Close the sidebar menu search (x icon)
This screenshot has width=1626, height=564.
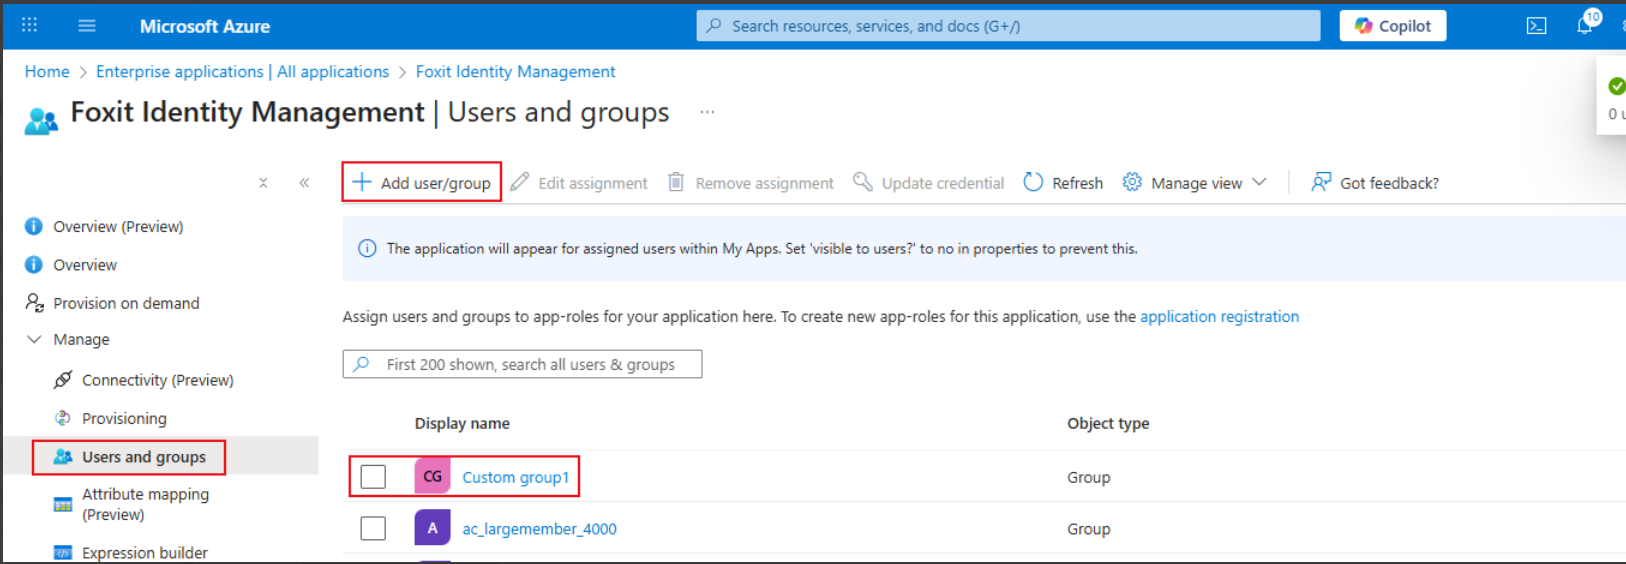[x=263, y=183]
